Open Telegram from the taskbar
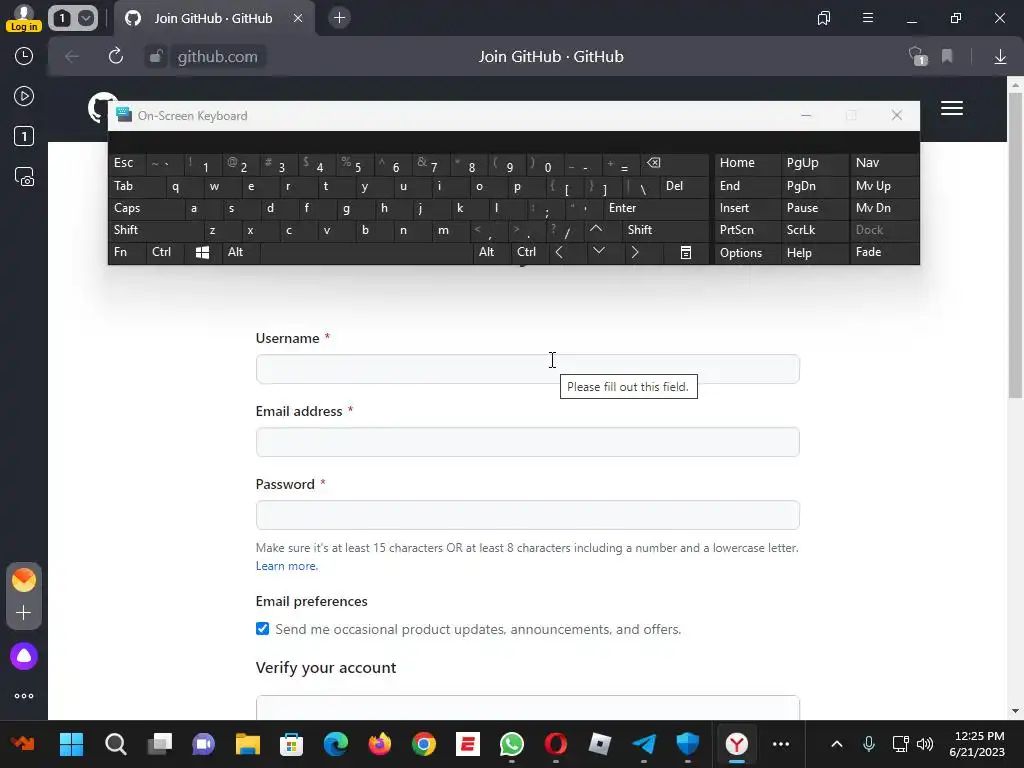This screenshot has height=768, width=1024. click(644, 744)
